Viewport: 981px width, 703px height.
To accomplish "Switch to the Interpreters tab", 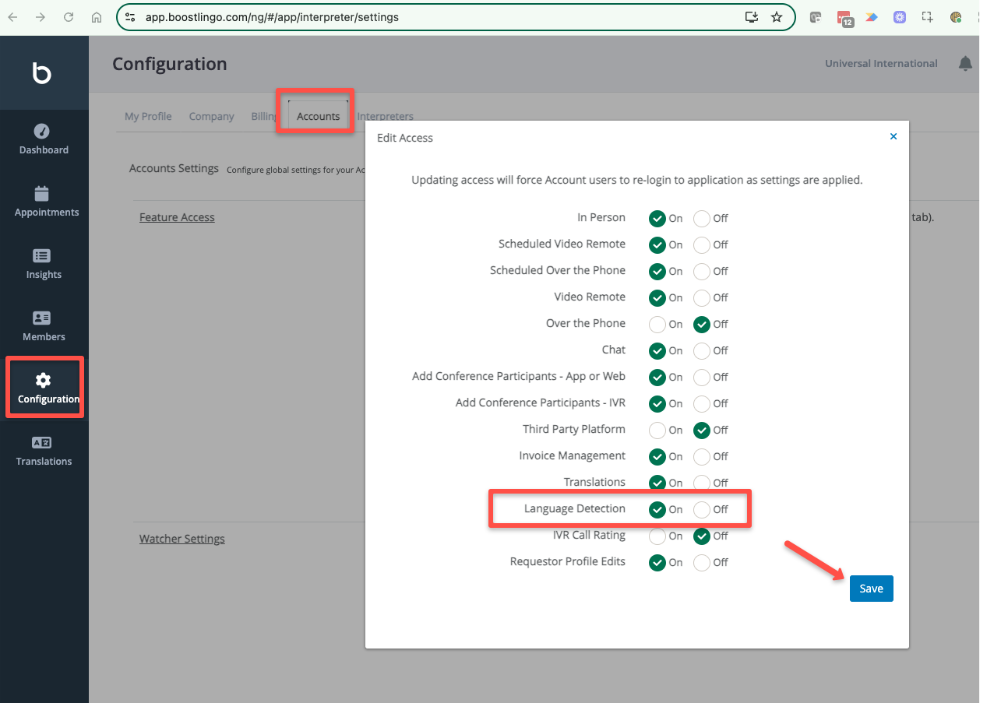I will click(385, 116).
